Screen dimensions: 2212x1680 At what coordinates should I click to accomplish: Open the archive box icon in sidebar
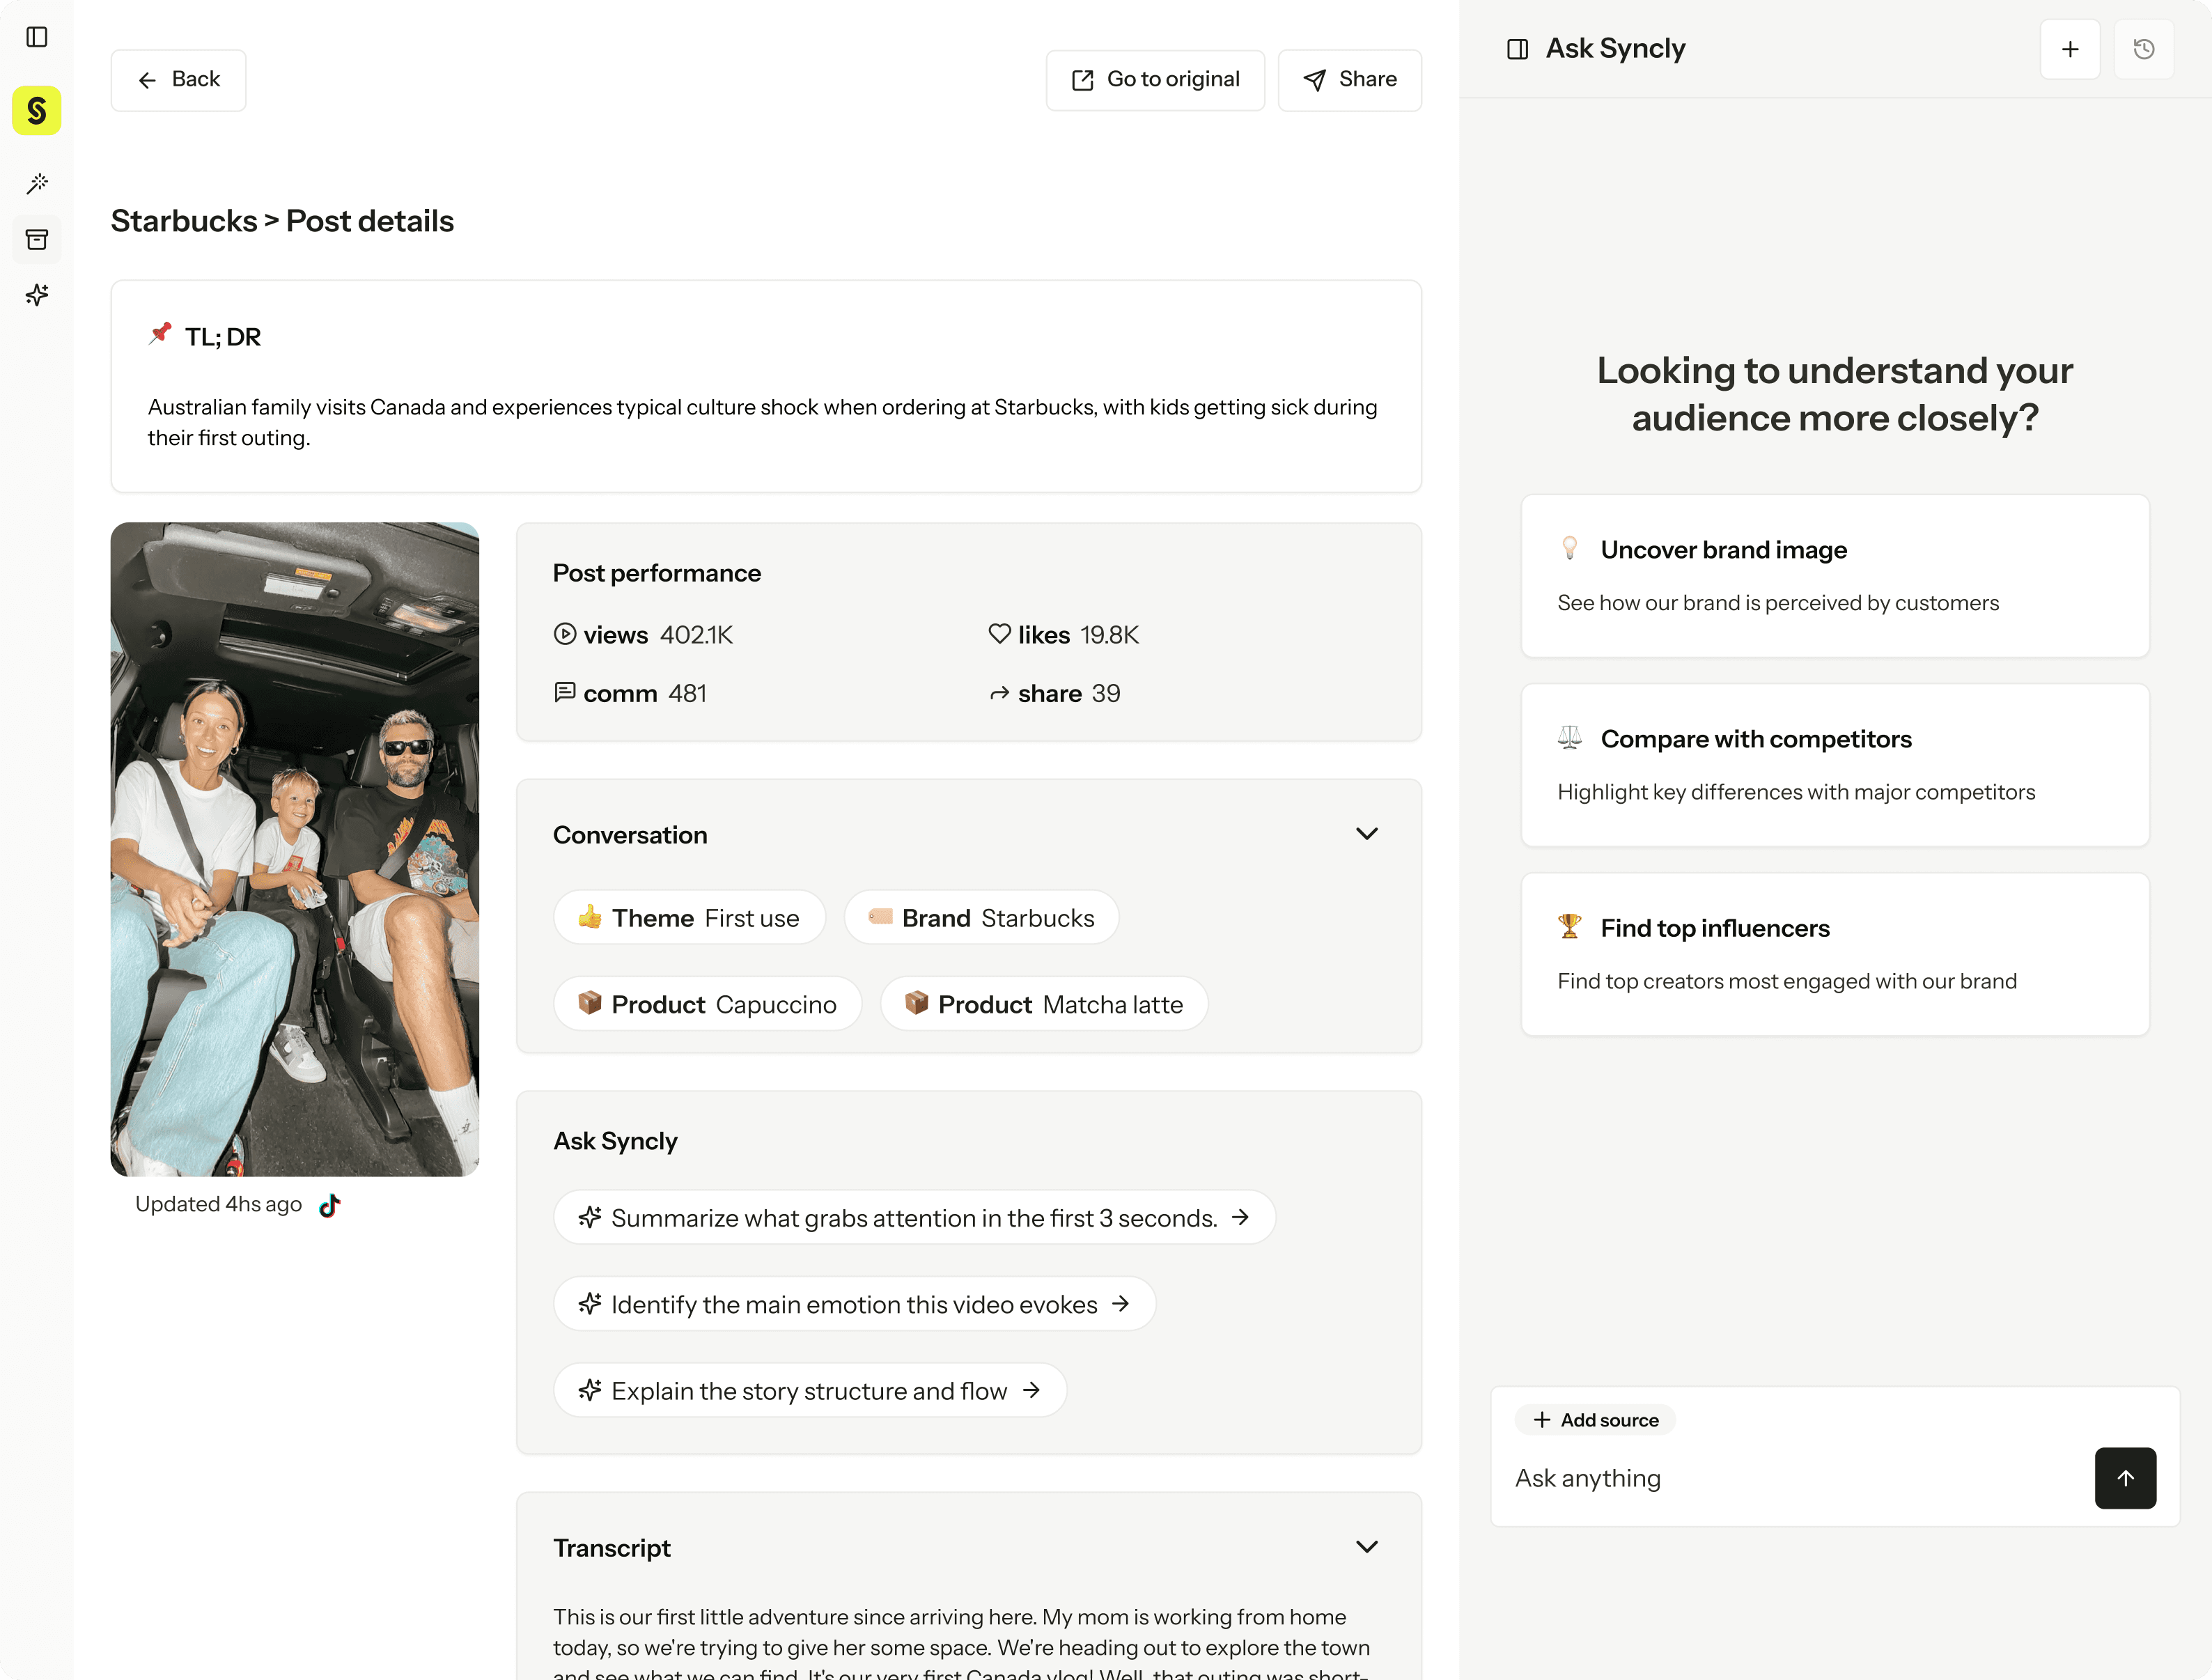pyautogui.click(x=37, y=239)
